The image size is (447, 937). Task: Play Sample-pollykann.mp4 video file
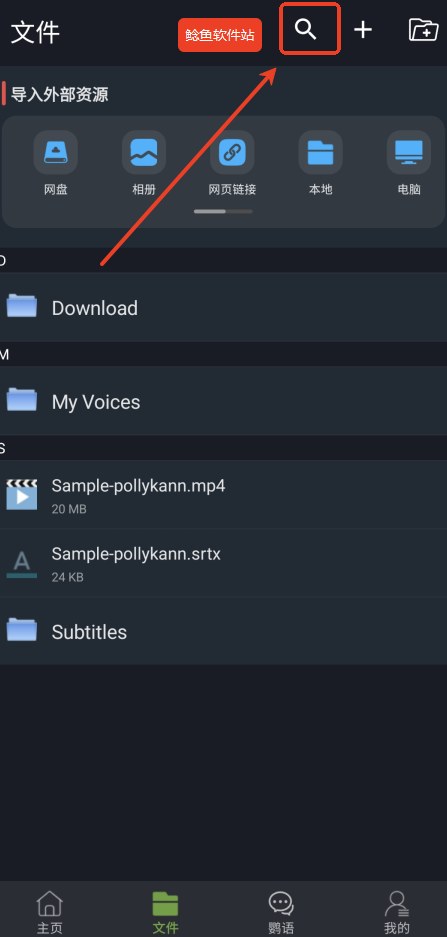tap(224, 494)
